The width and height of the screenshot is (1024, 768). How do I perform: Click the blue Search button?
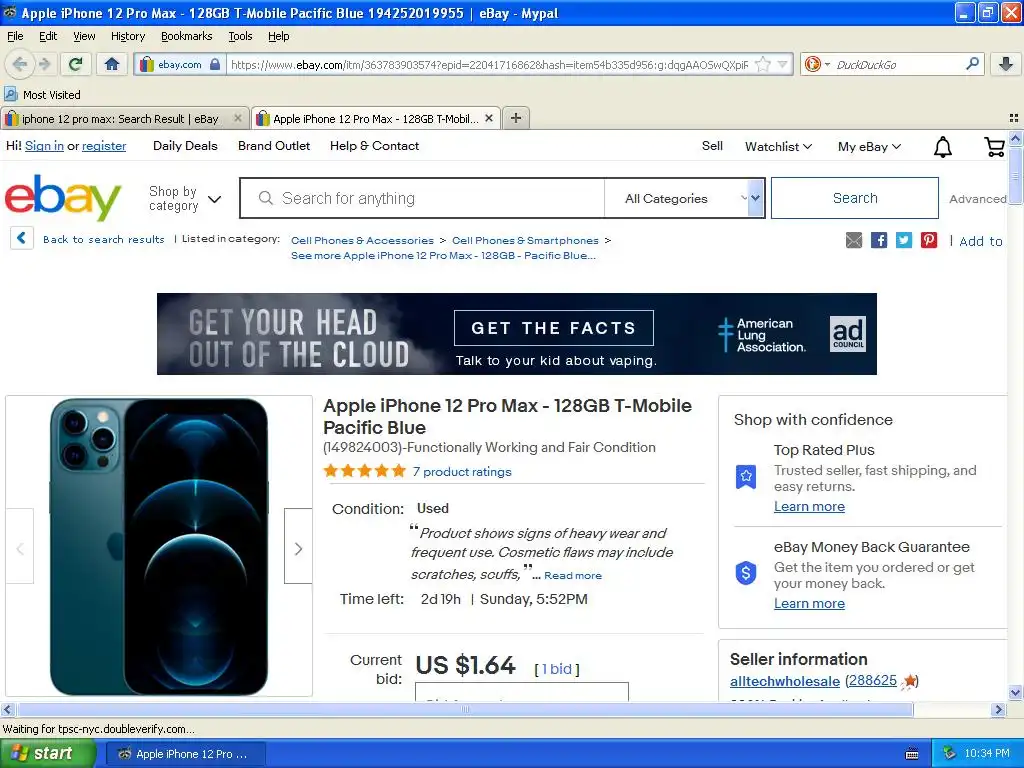click(854, 198)
